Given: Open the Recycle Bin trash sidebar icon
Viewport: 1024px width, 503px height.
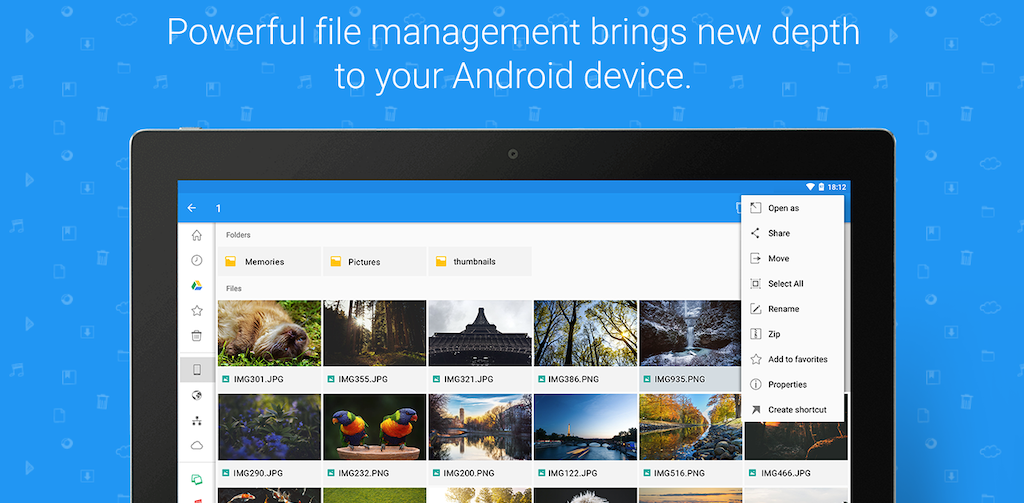Looking at the screenshot, I should [x=197, y=336].
